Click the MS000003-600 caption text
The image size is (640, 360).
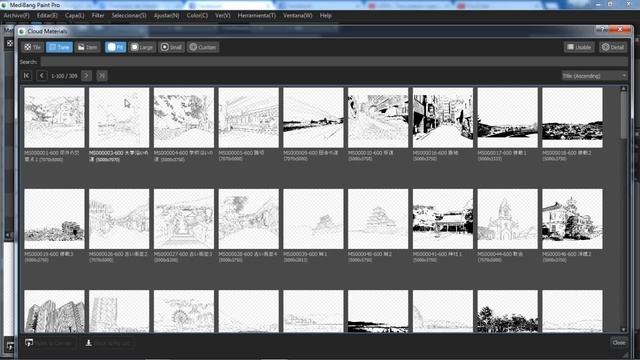coord(119,156)
